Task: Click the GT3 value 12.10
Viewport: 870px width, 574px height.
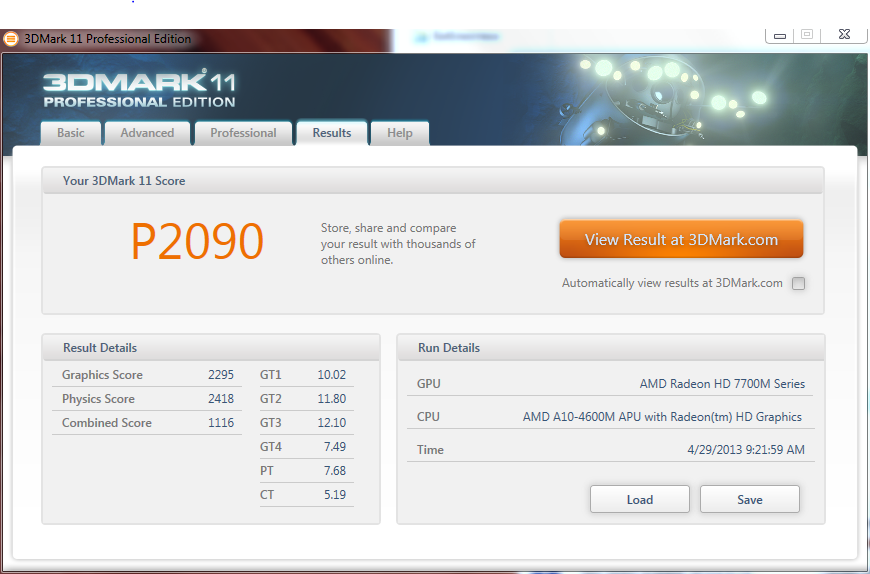Action: coord(332,423)
